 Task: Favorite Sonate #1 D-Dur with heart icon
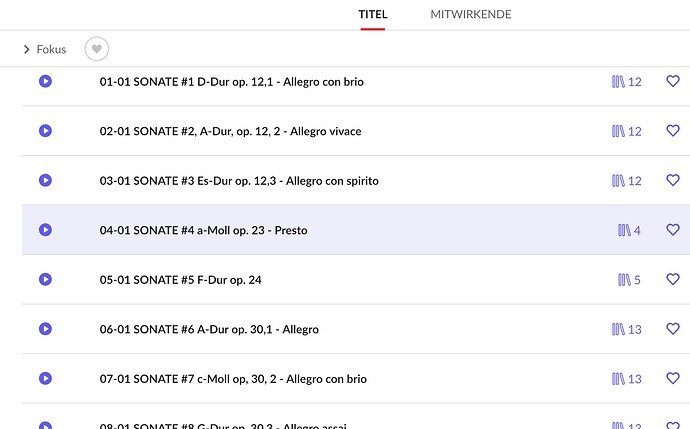pyautogui.click(x=673, y=81)
